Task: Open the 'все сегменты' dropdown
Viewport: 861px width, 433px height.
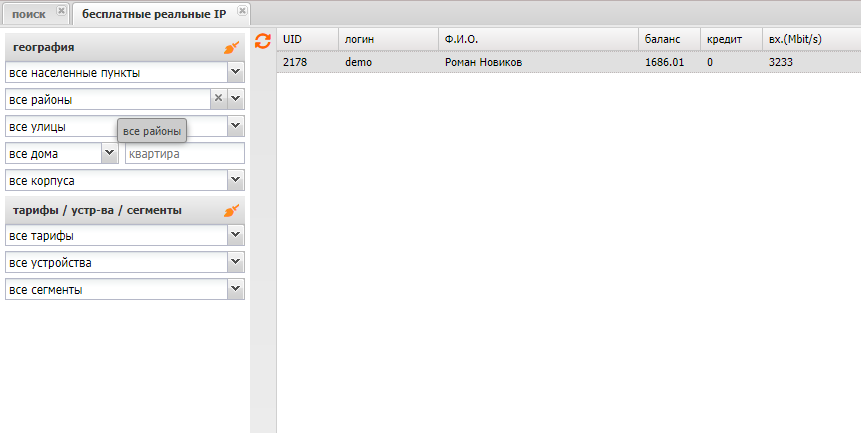Action: coord(235,289)
